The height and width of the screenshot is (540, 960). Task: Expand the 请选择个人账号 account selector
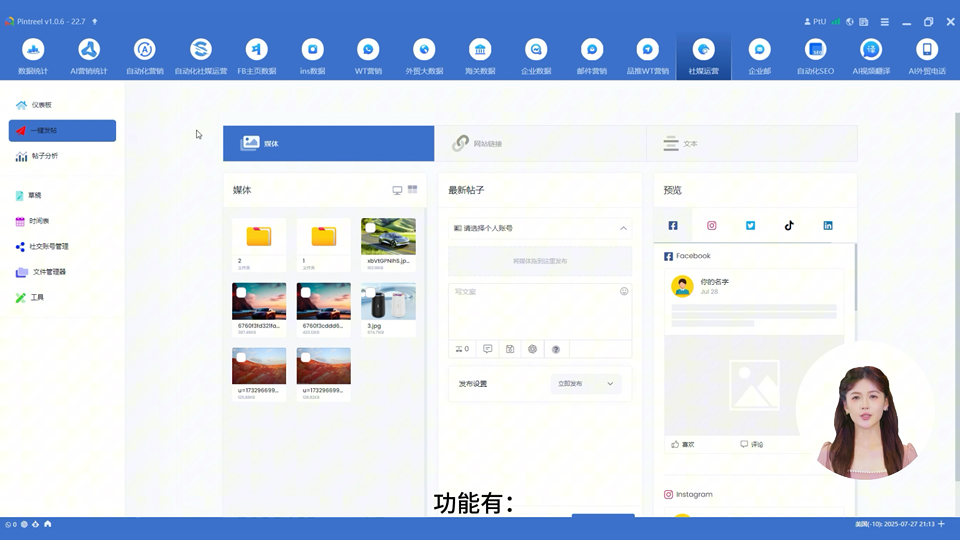(x=540, y=228)
